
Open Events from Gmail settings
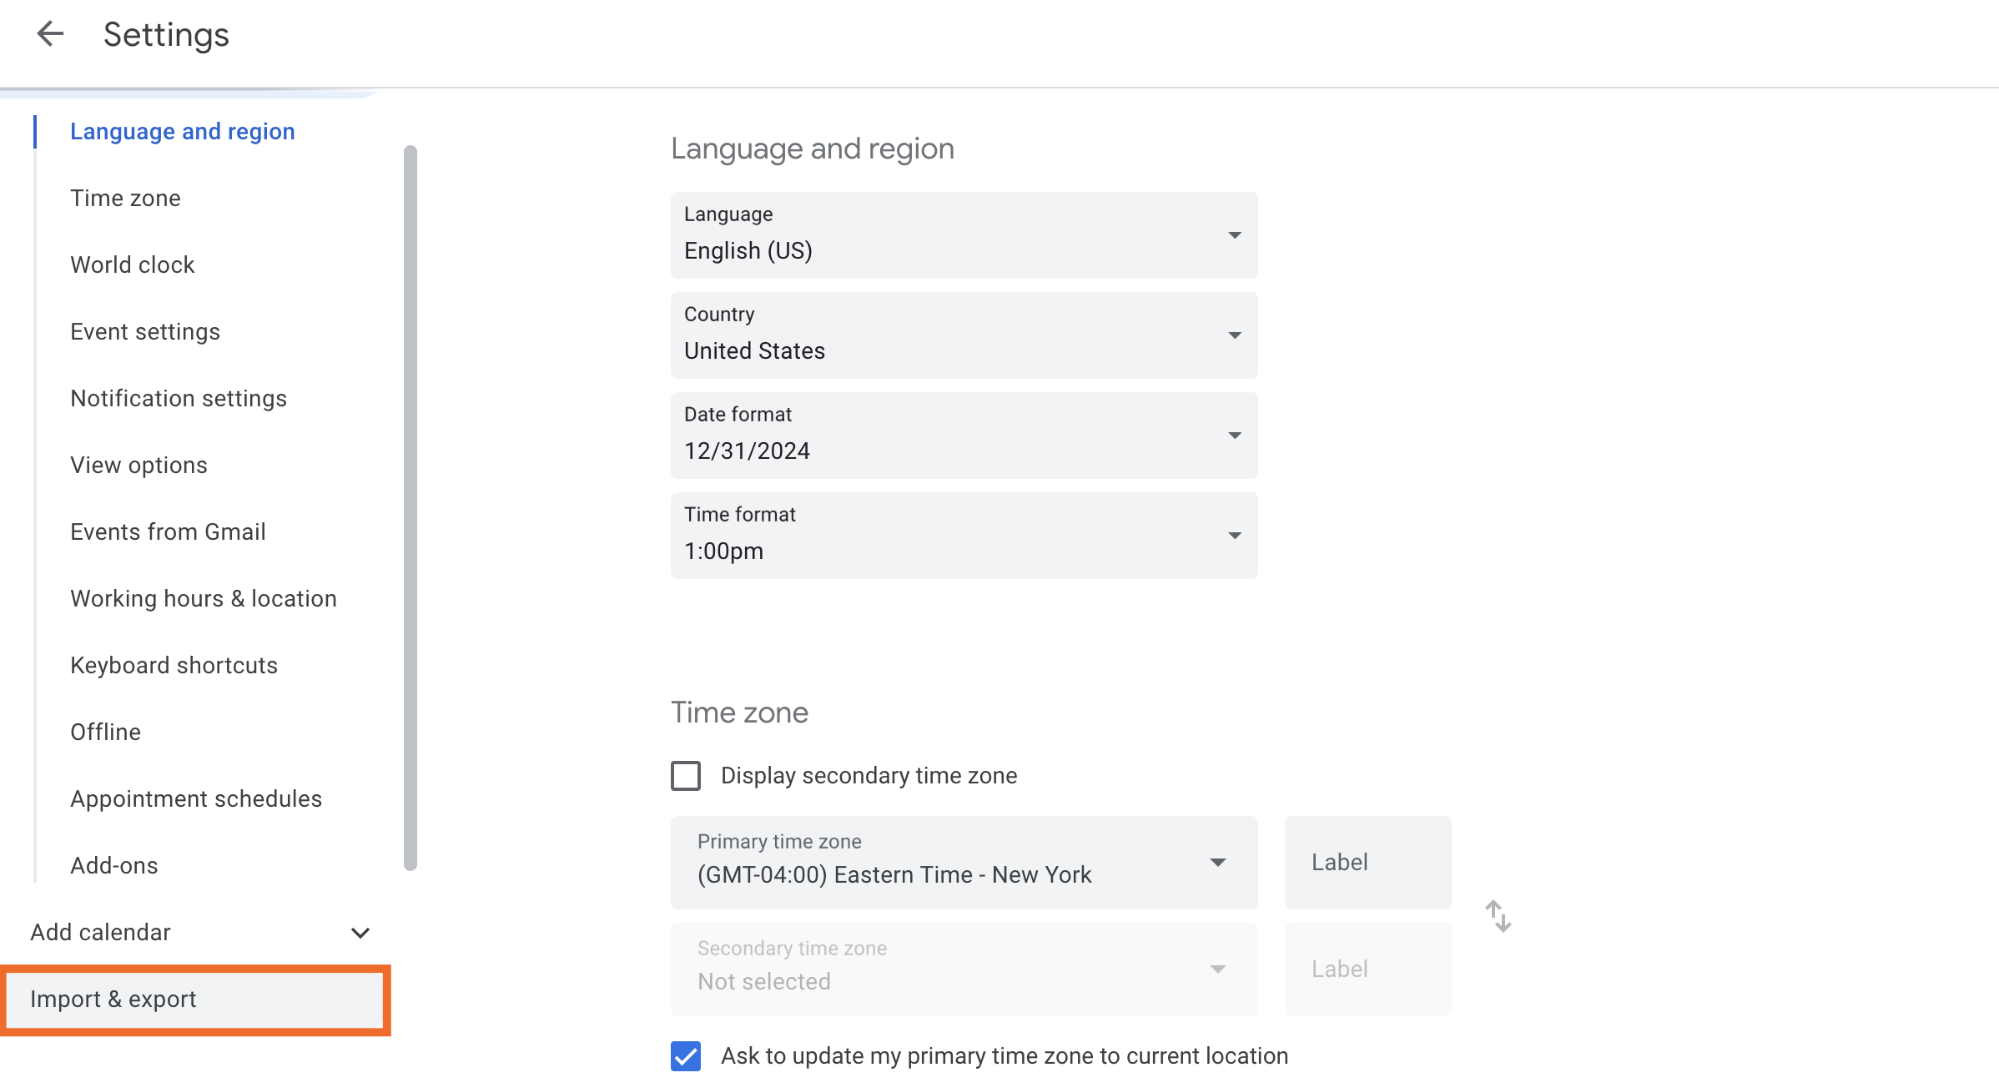click(167, 531)
